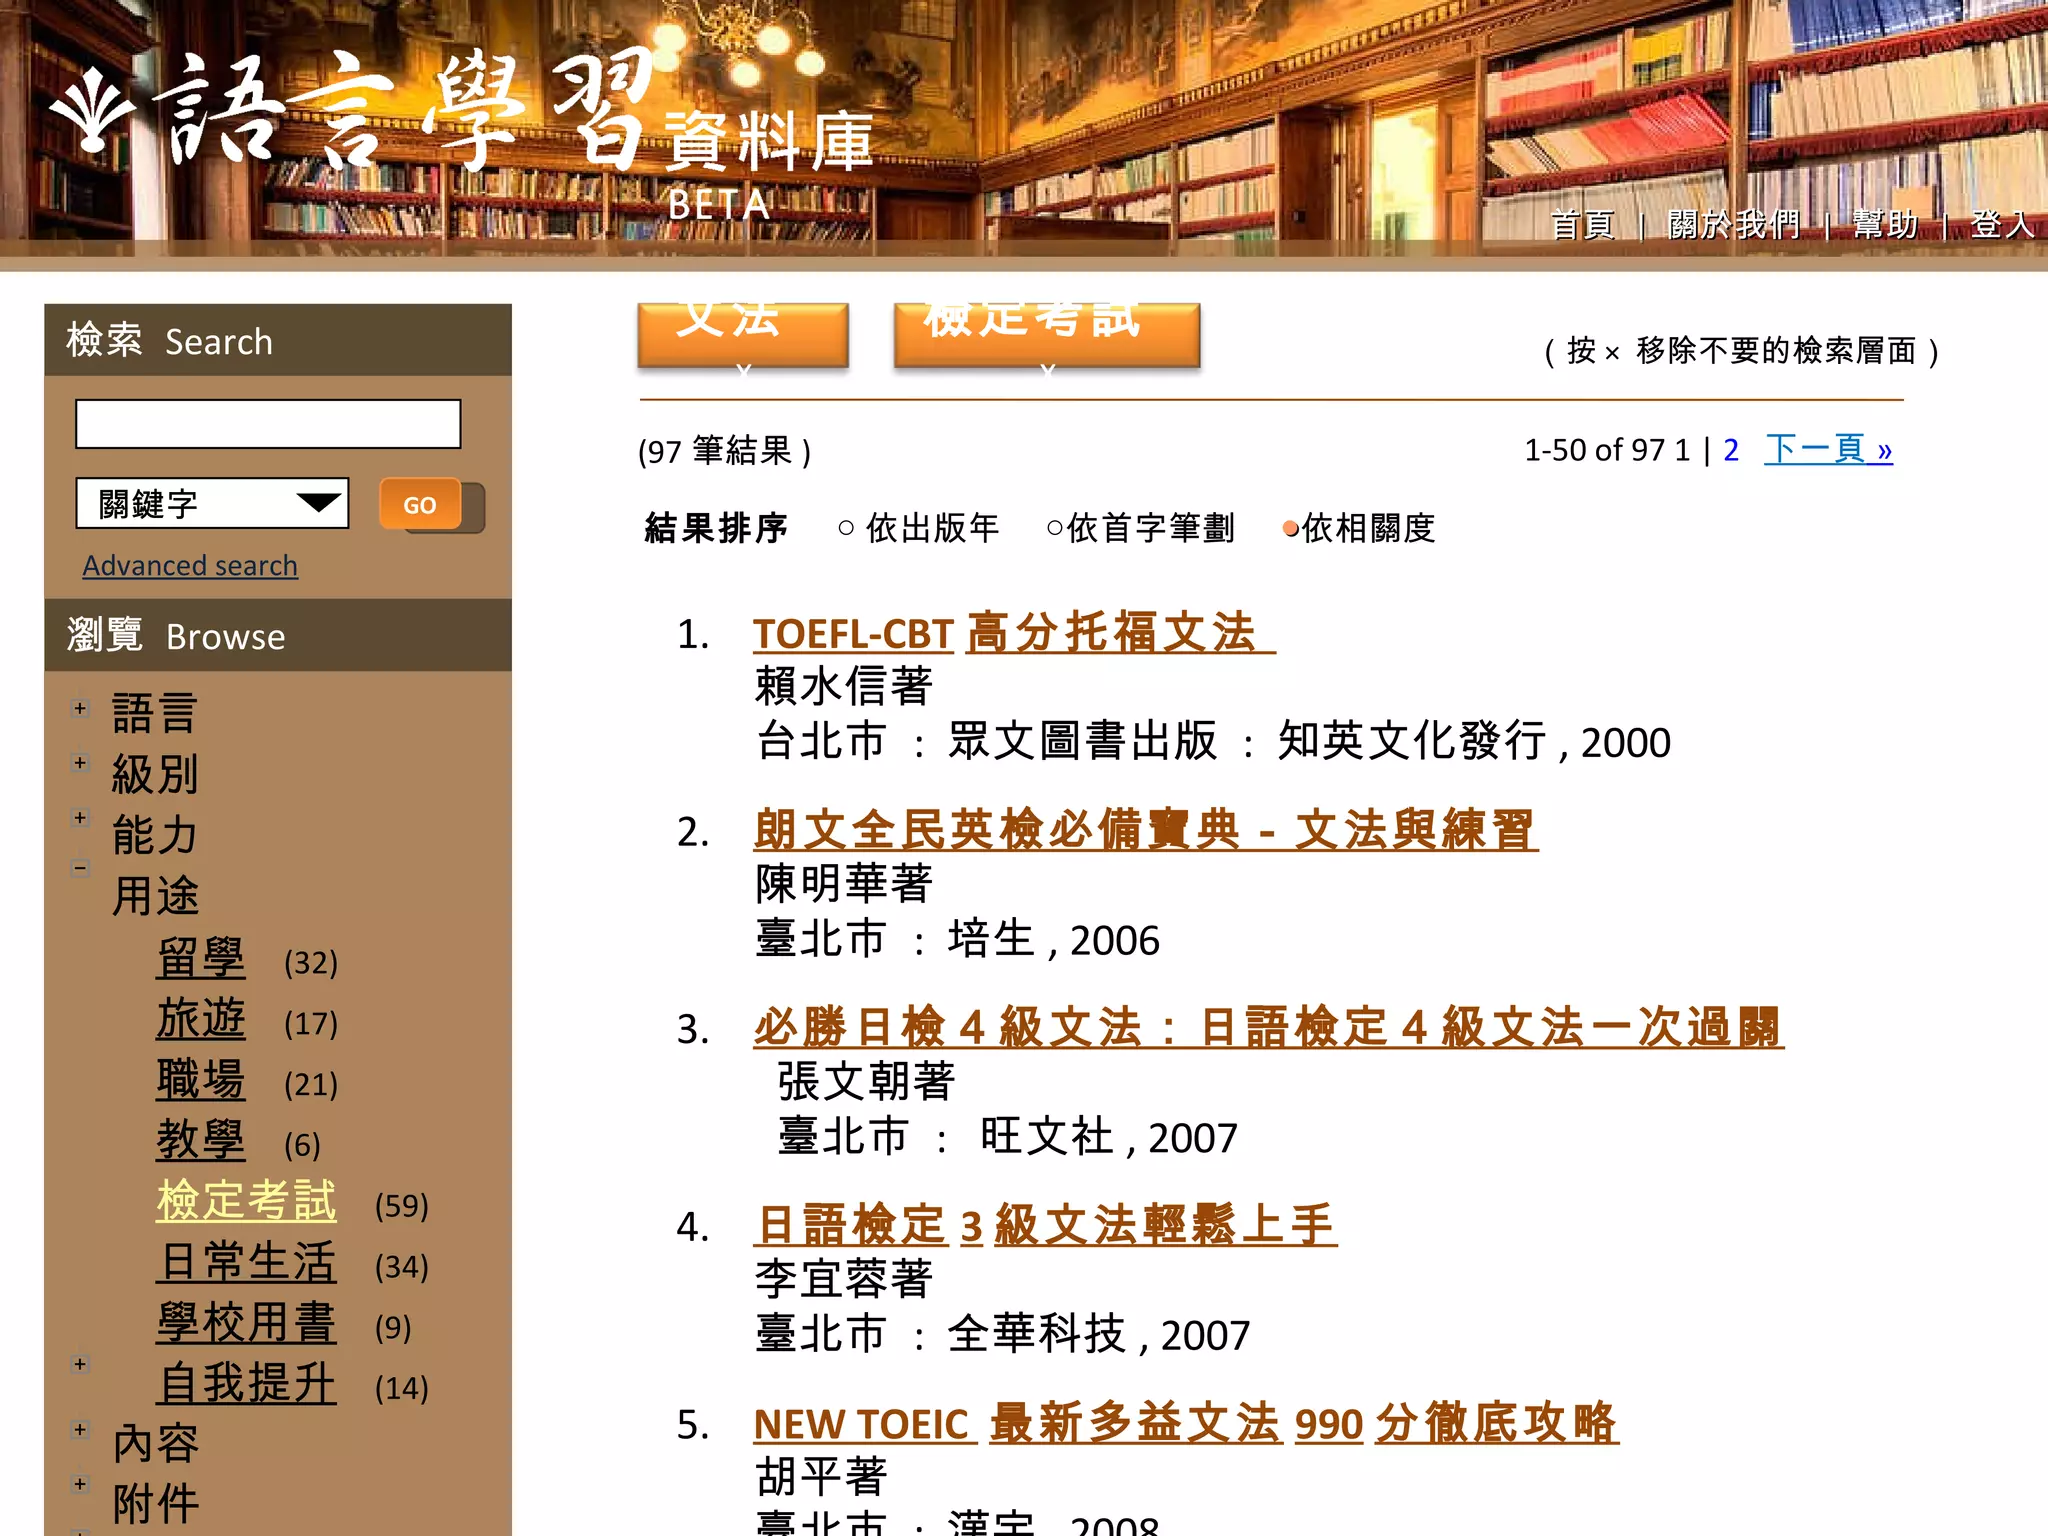Click the search keyword input box
The width and height of the screenshot is (2048, 1536).
coord(268,424)
